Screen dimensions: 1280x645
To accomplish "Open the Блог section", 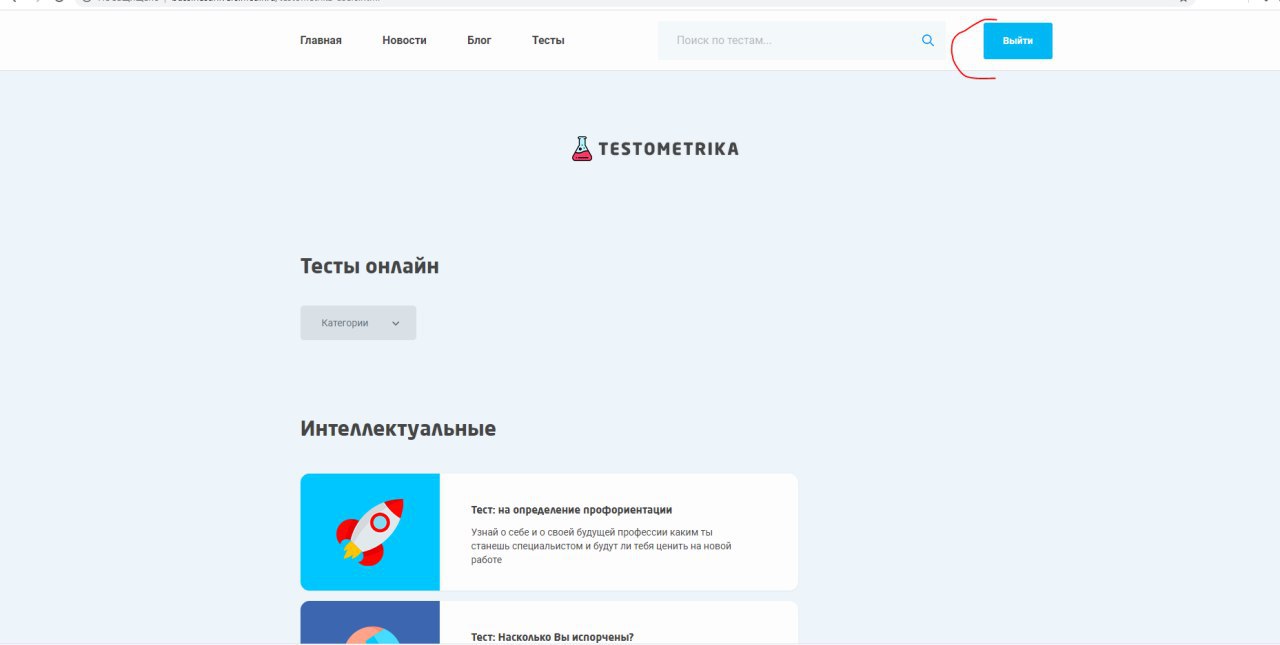I will coord(479,41).
